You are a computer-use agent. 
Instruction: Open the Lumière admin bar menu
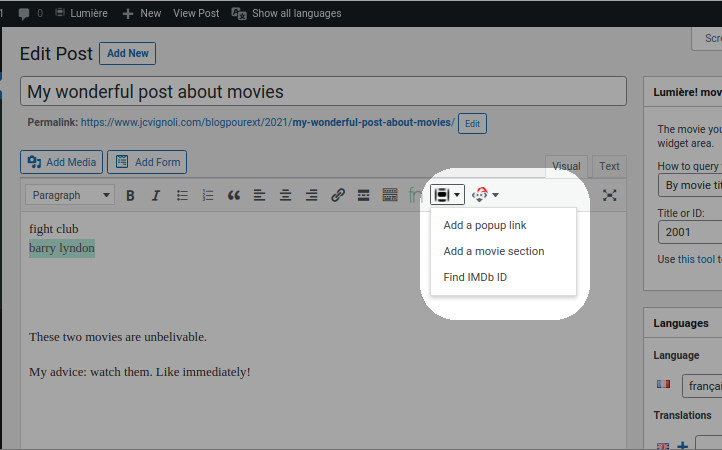click(82, 13)
